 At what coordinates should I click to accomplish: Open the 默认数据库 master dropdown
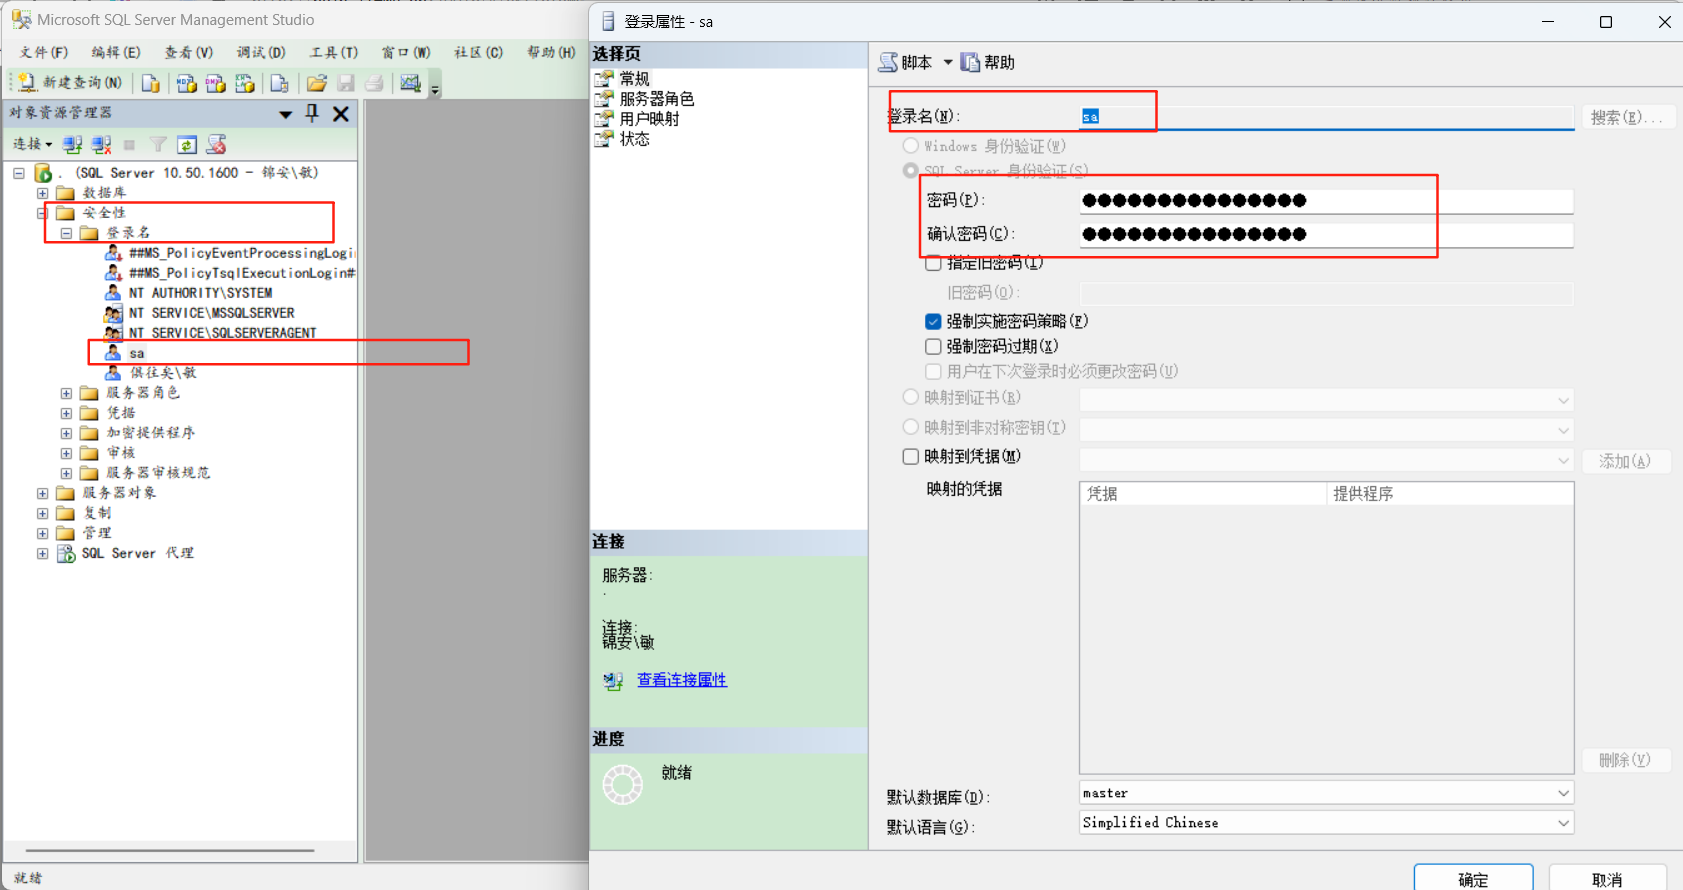coord(1562,793)
